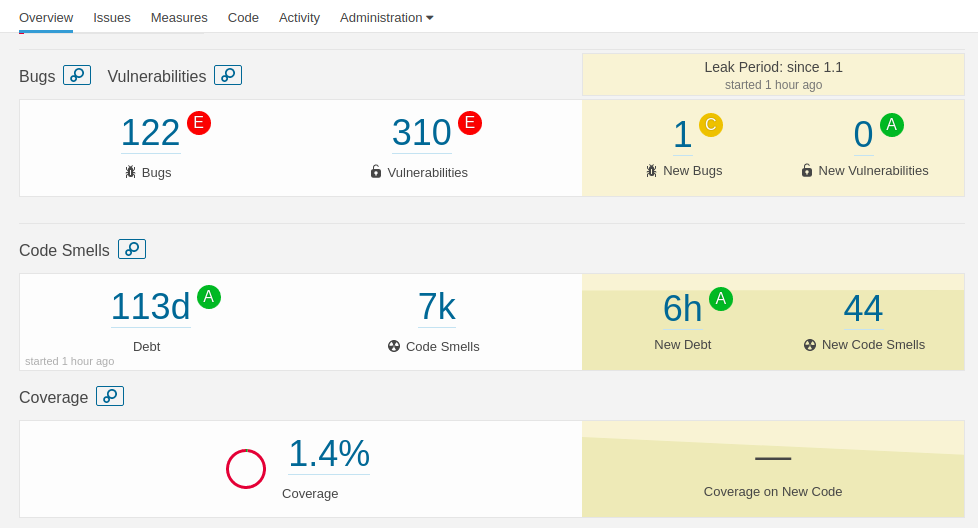
Task: Click the Vulnerabilities section link icon
Action: (228, 75)
